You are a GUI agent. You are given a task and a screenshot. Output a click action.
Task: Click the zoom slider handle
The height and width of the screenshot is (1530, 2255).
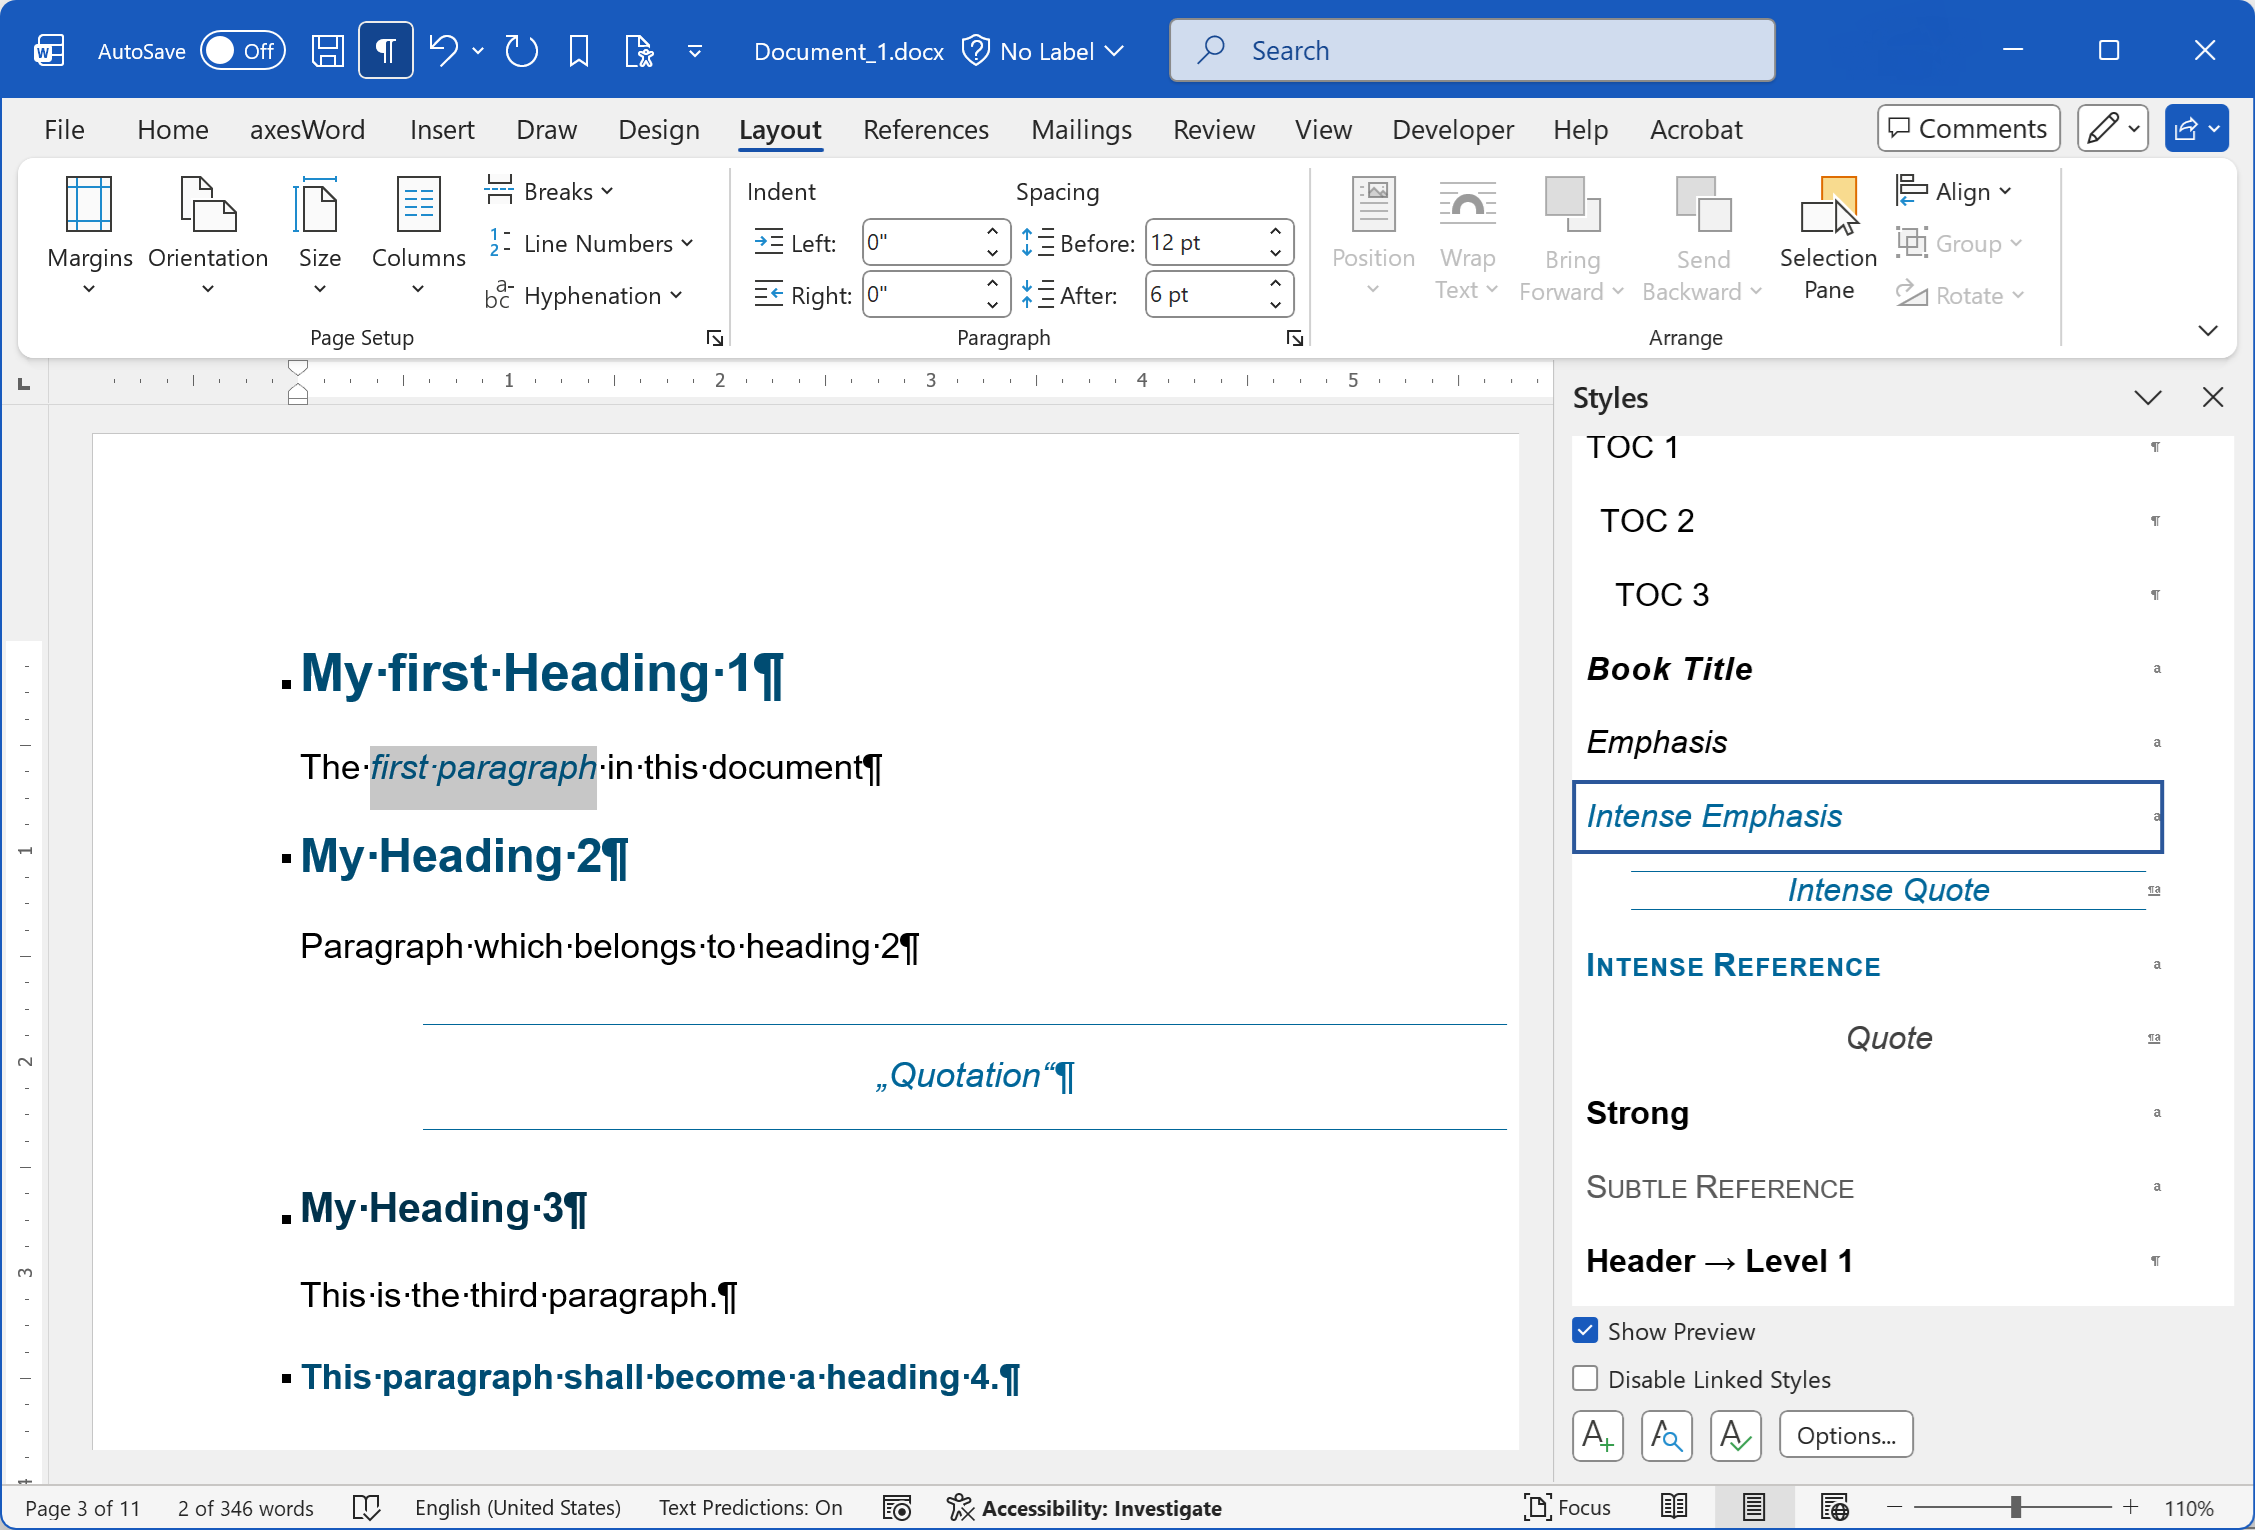2016,1507
